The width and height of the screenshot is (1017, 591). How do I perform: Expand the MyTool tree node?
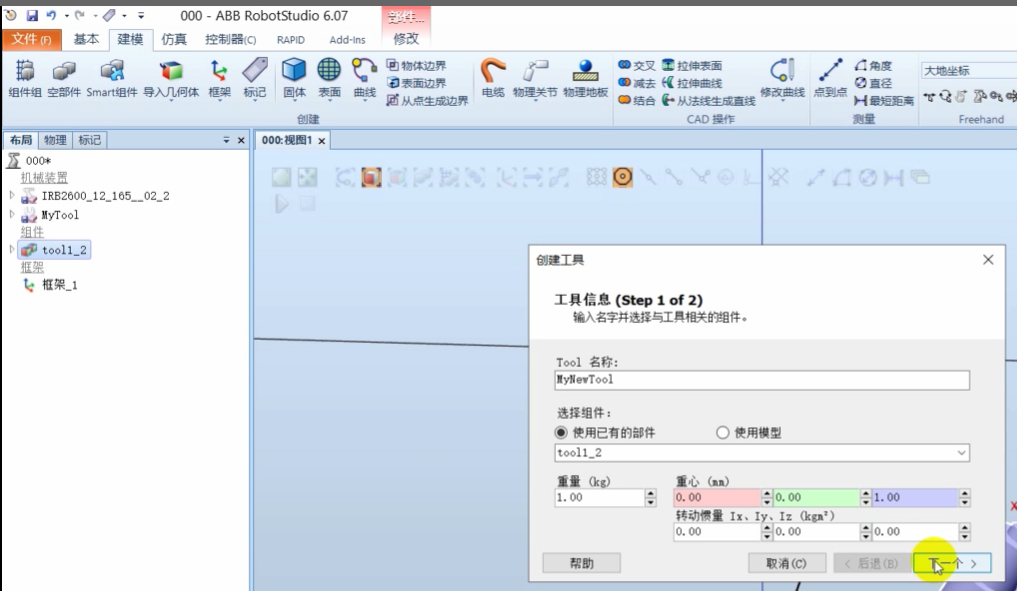point(12,214)
